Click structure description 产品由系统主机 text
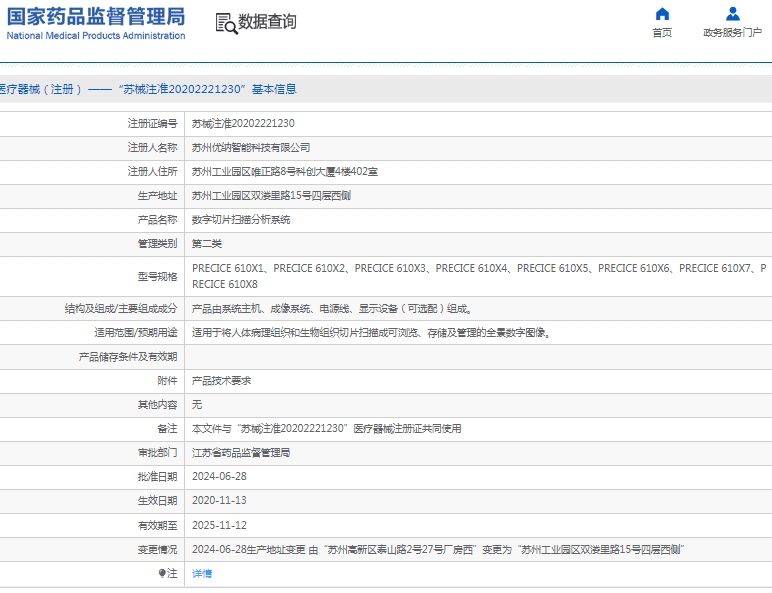 332,309
